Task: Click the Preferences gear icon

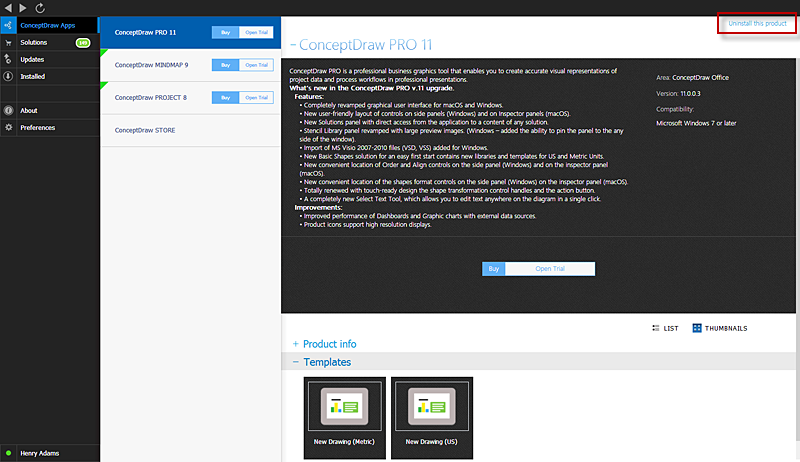Action: [x=8, y=127]
